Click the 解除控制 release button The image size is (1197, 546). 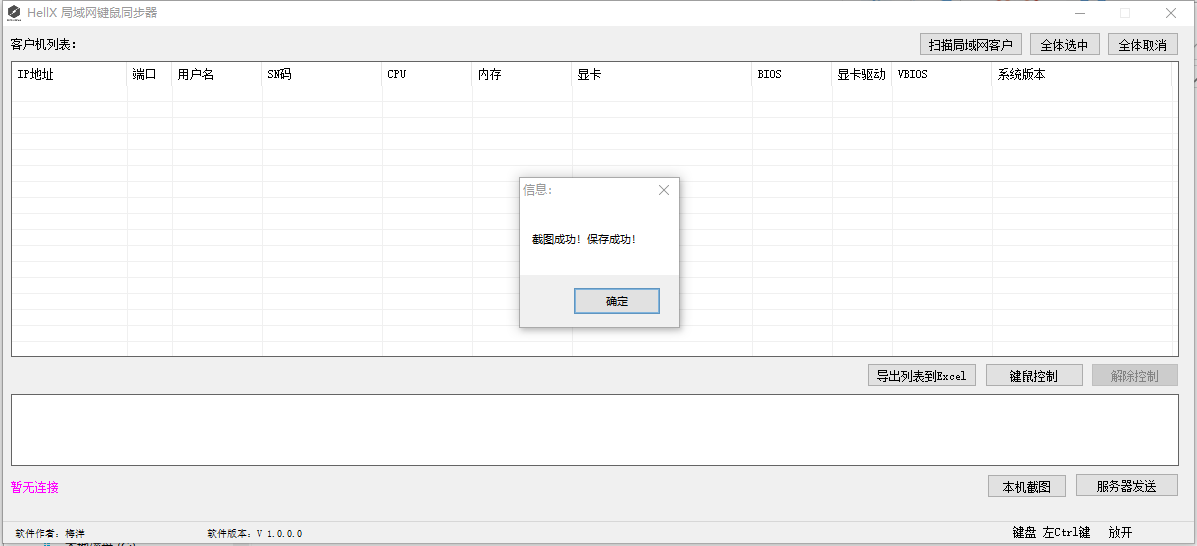1134,376
